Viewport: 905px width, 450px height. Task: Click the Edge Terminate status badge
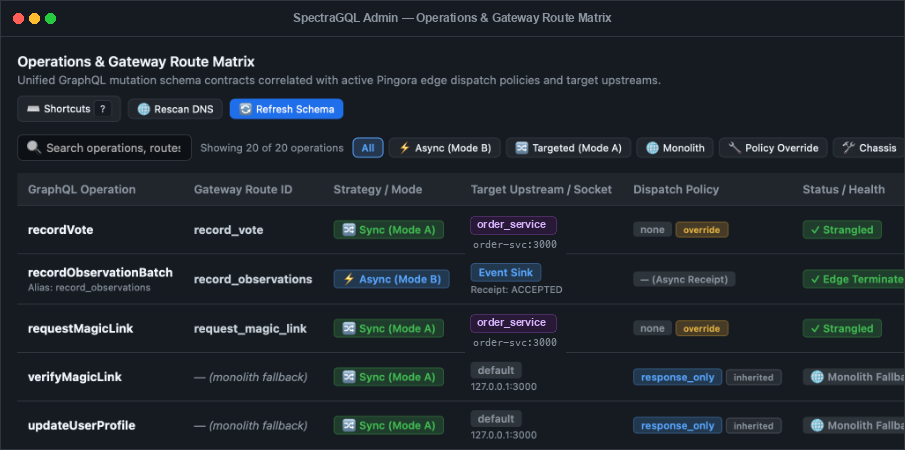(854, 279)
